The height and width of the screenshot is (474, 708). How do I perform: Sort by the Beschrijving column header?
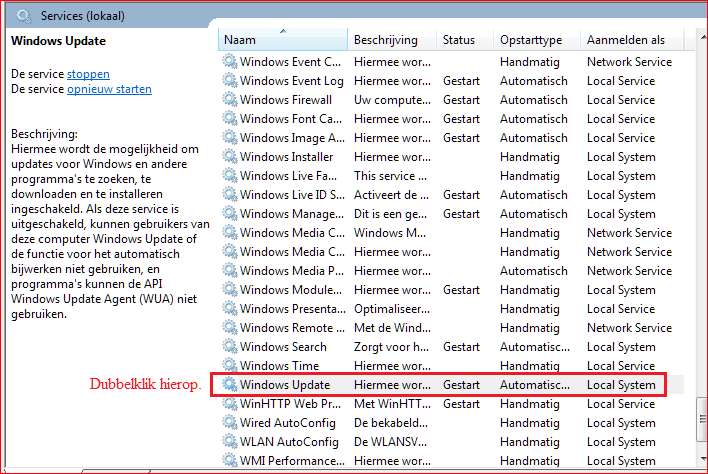[390, 39]
